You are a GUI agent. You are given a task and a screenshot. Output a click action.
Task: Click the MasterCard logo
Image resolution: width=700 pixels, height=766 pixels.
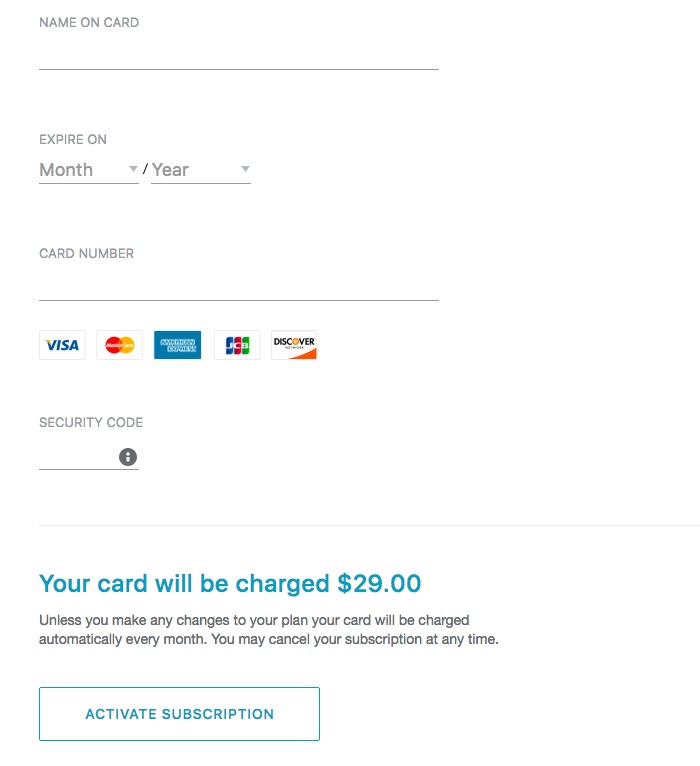(x=119, y=345)
